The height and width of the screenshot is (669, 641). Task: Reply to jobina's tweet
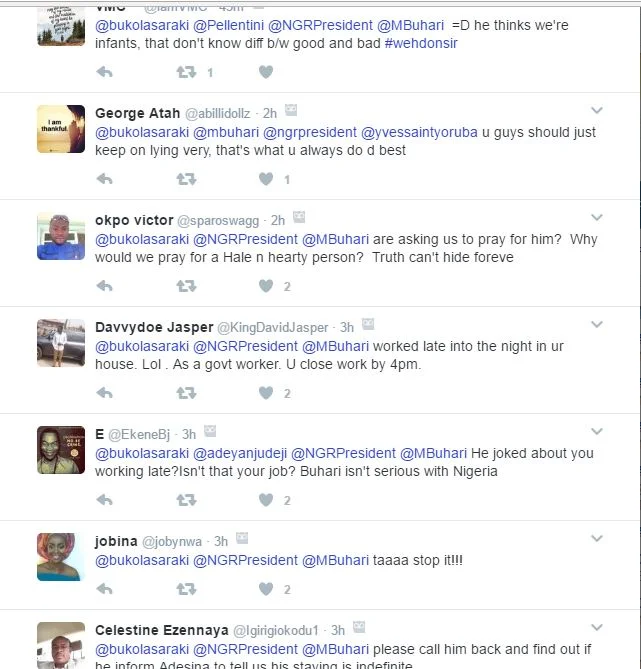104,589
